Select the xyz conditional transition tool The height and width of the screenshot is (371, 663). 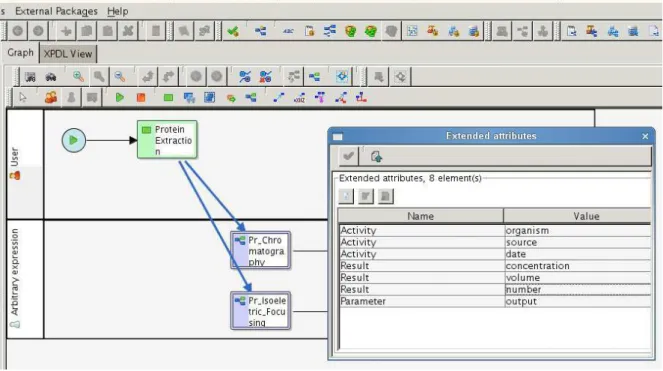(x=299, y=98)
